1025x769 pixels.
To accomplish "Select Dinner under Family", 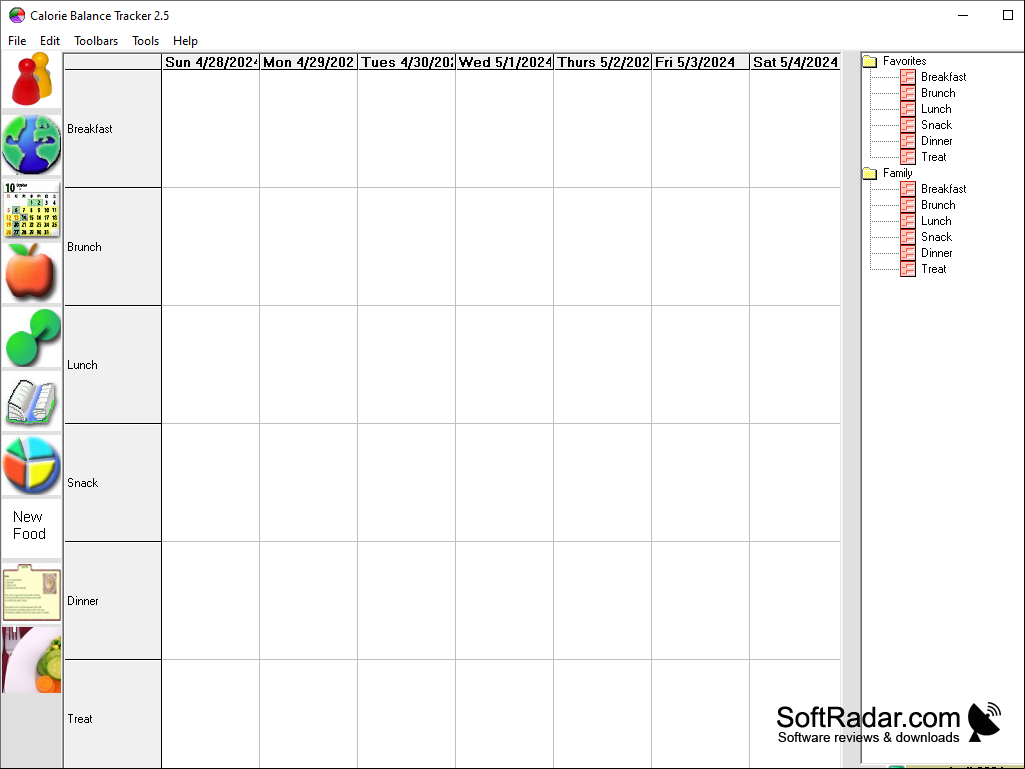I will click(x=937, y=252).
